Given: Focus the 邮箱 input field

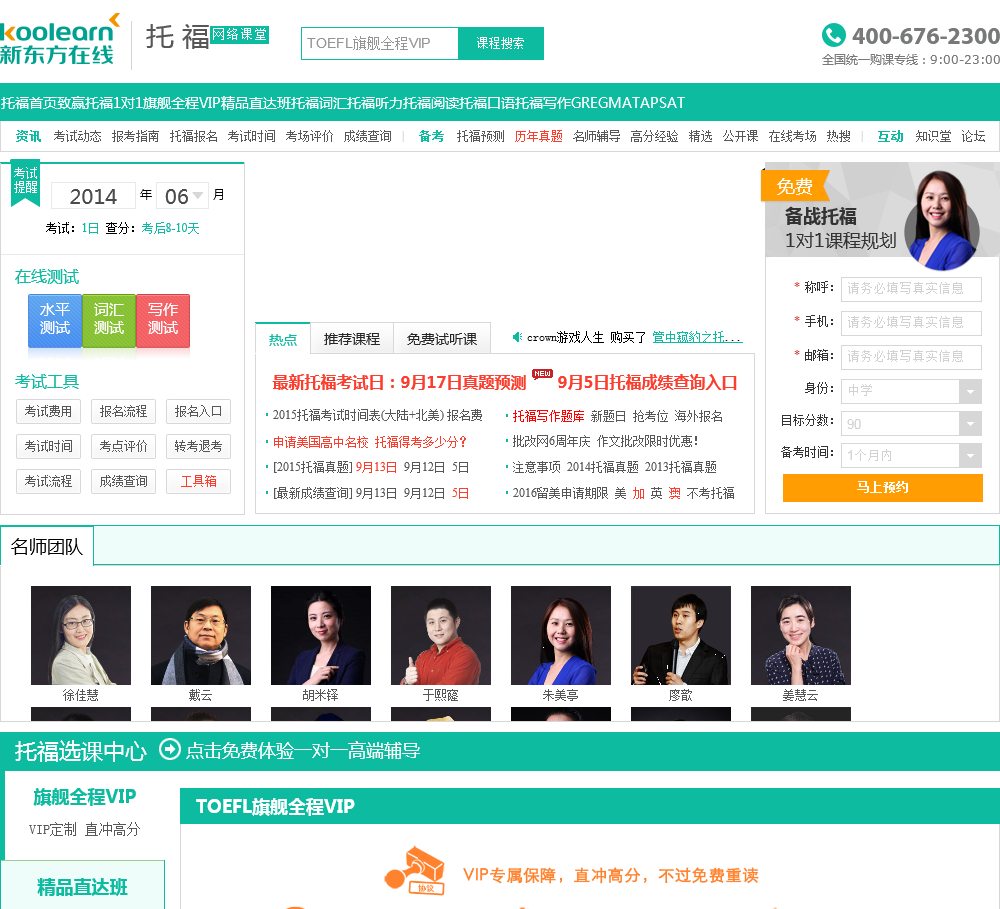Looking at the screenshot, I should click(911, 356).
